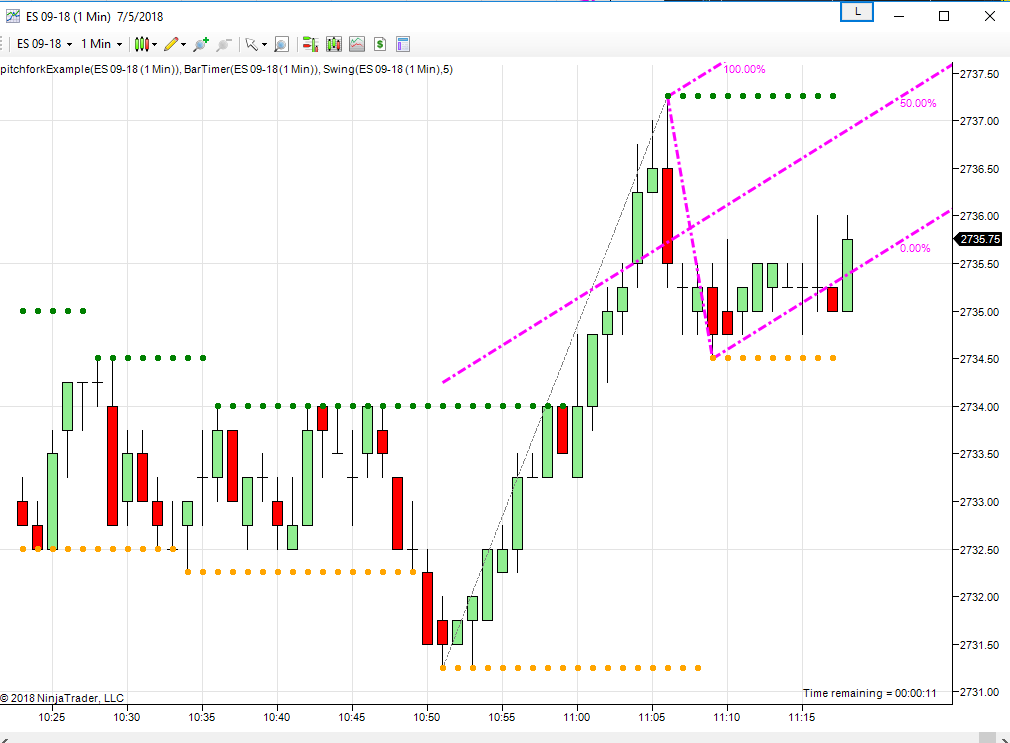Open Chart Trader icon
This screenshot has height=743, width=1010.
pyautogui.click(x=310, y=44)
